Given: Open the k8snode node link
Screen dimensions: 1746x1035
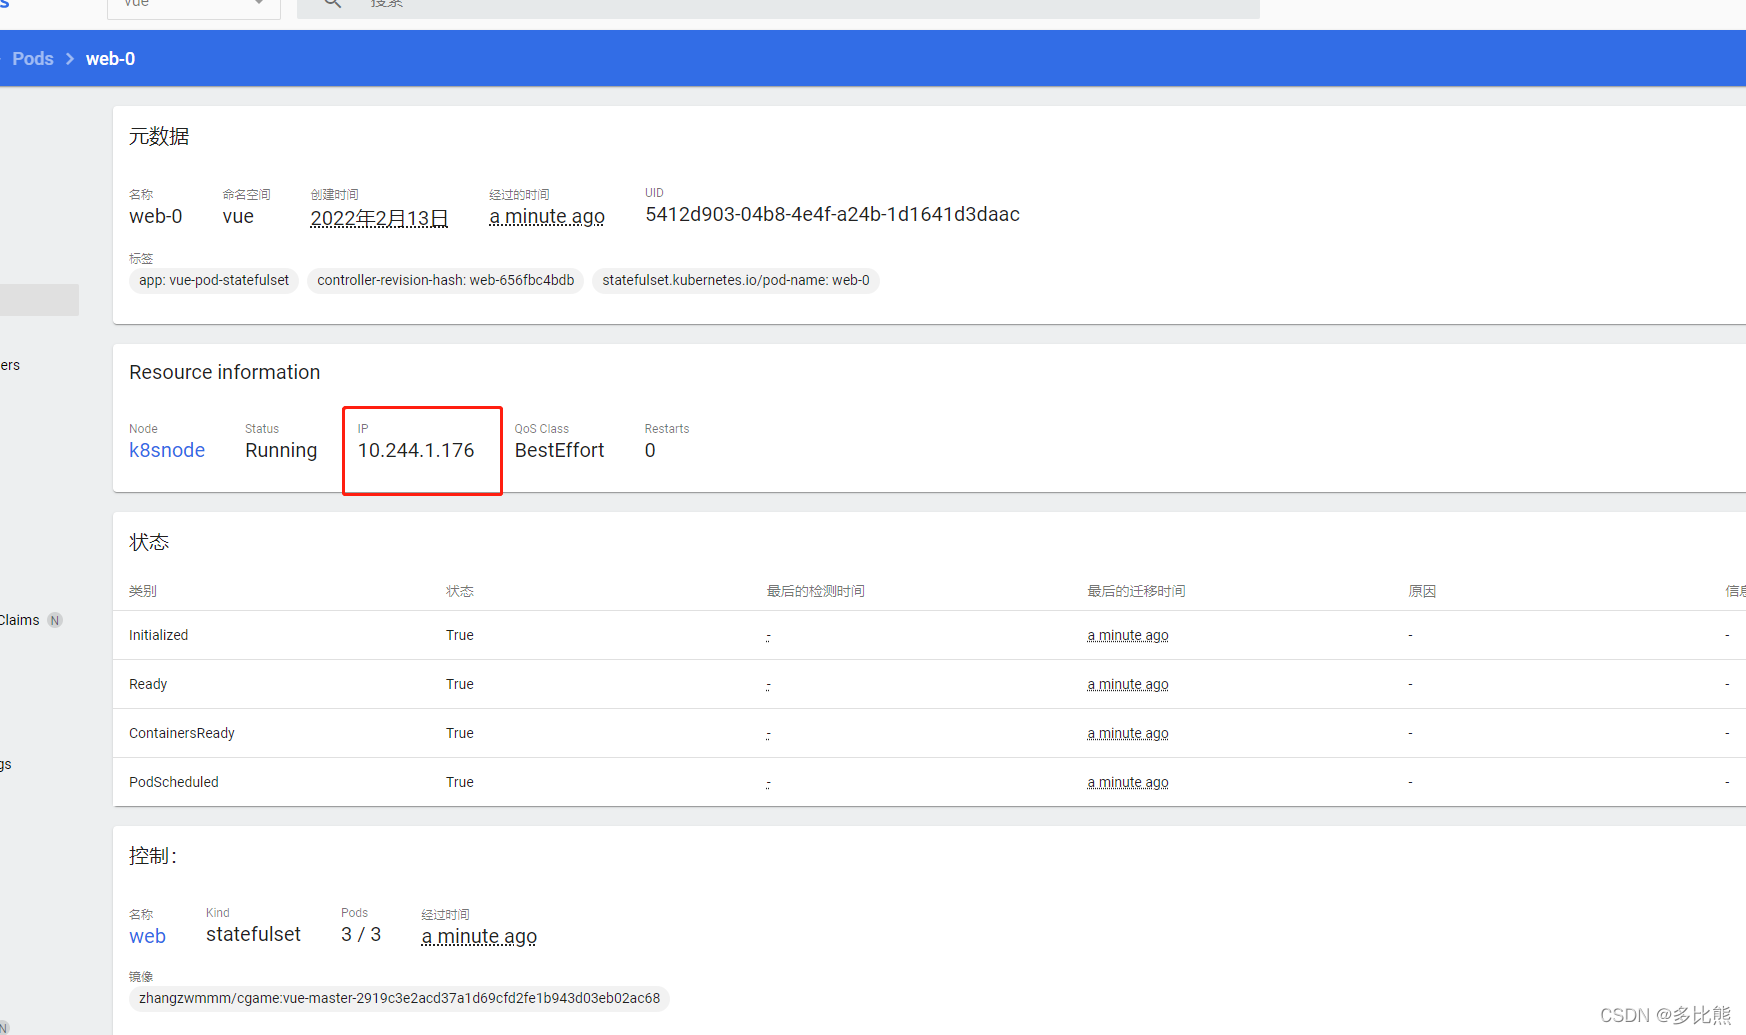Looking at the screenshot, I should click(x=167, y=450).
